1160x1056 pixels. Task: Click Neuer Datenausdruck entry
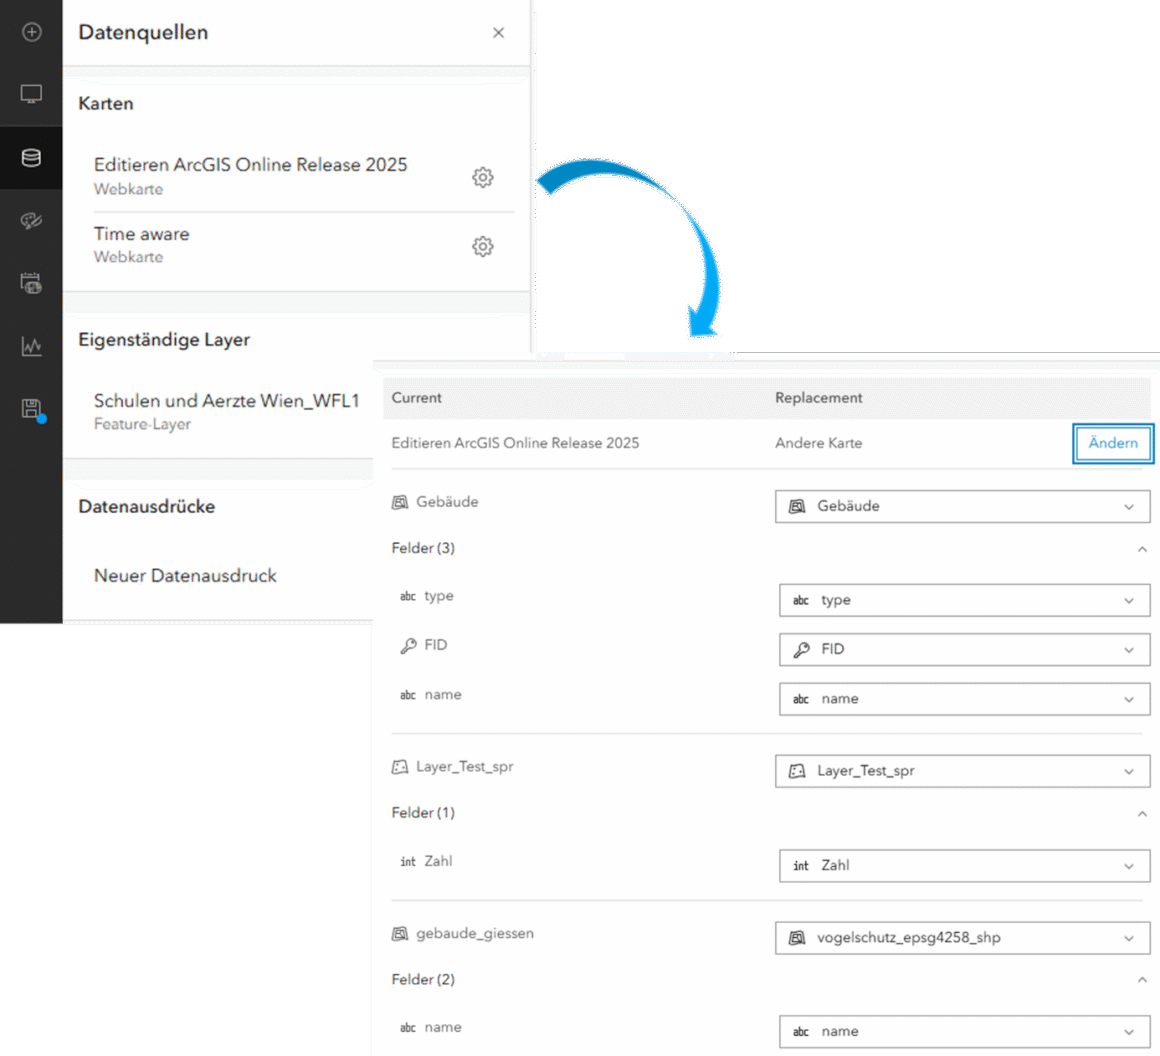click(x=185, y=576)
